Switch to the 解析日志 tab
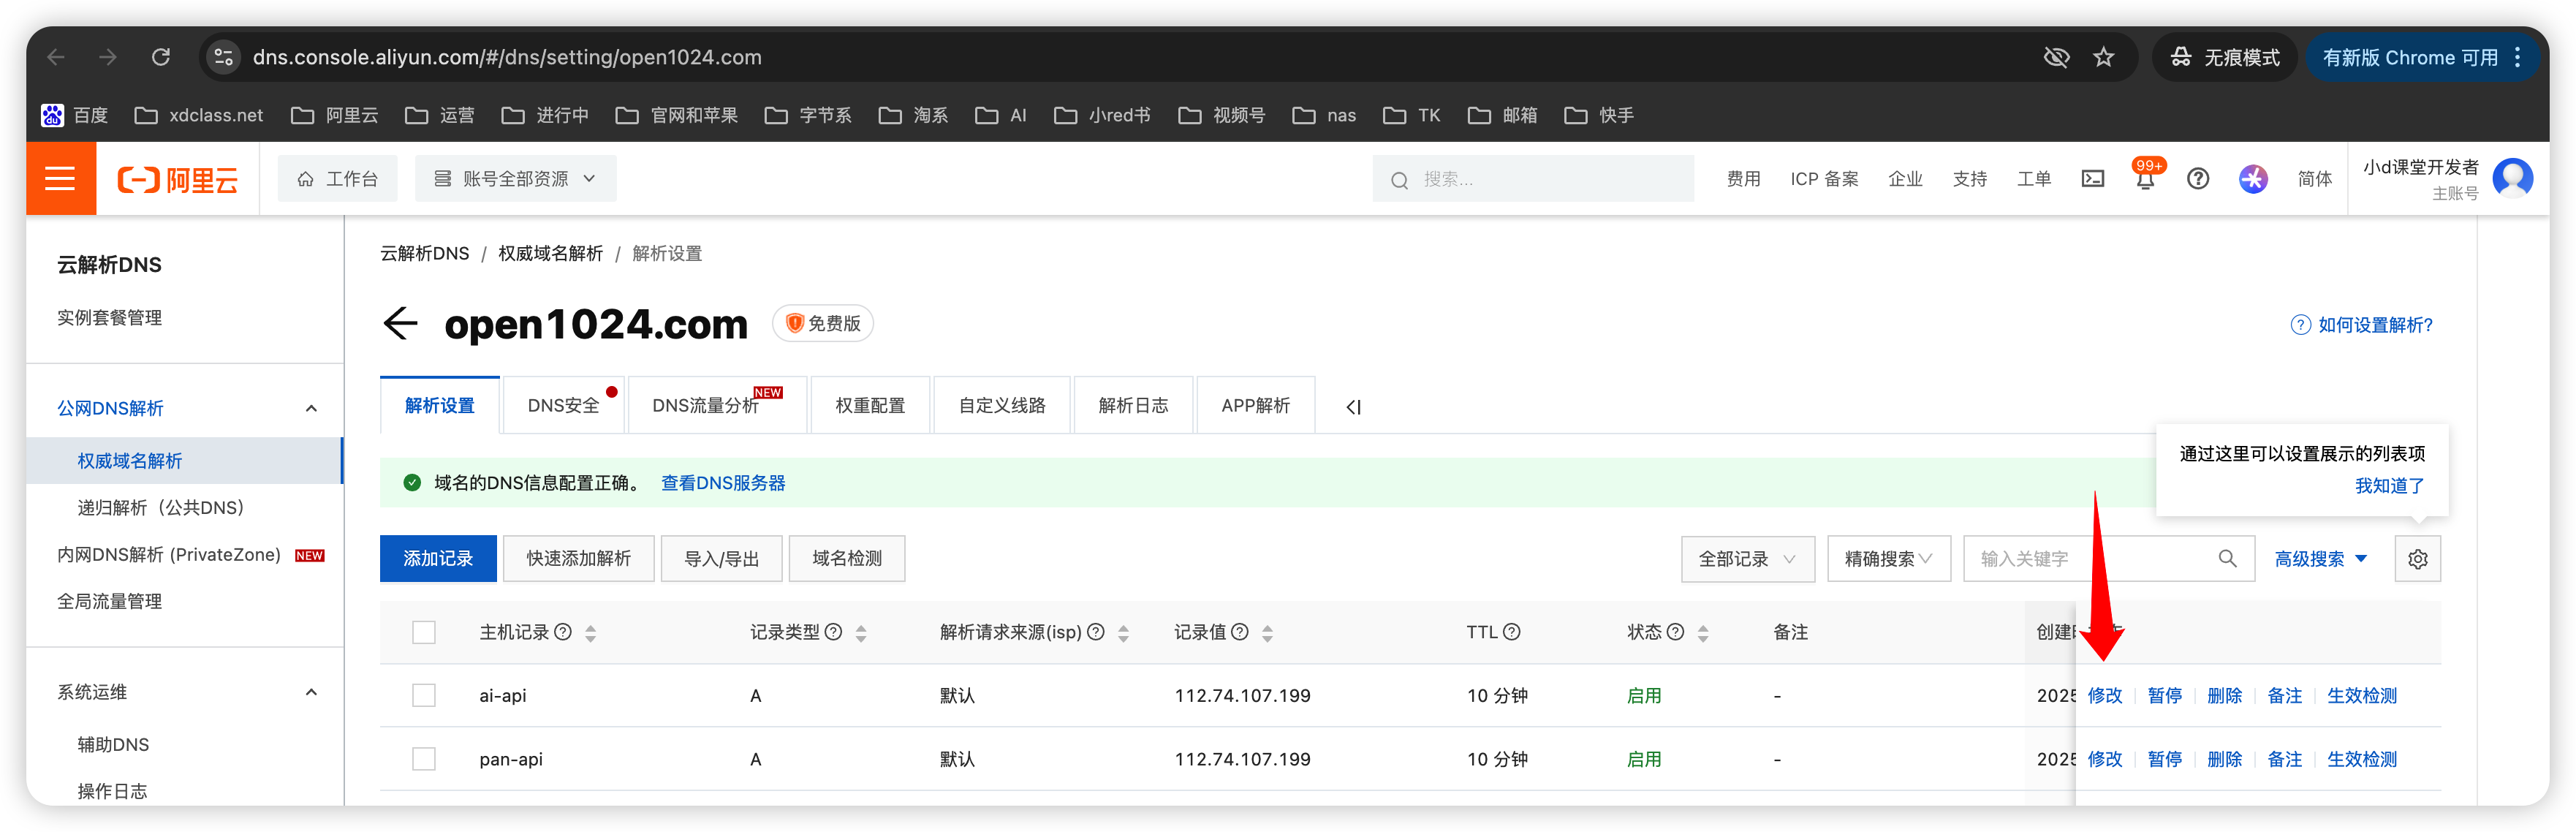The width and height of the screenshot is (2576, 832). click(x=1132, y=406)
